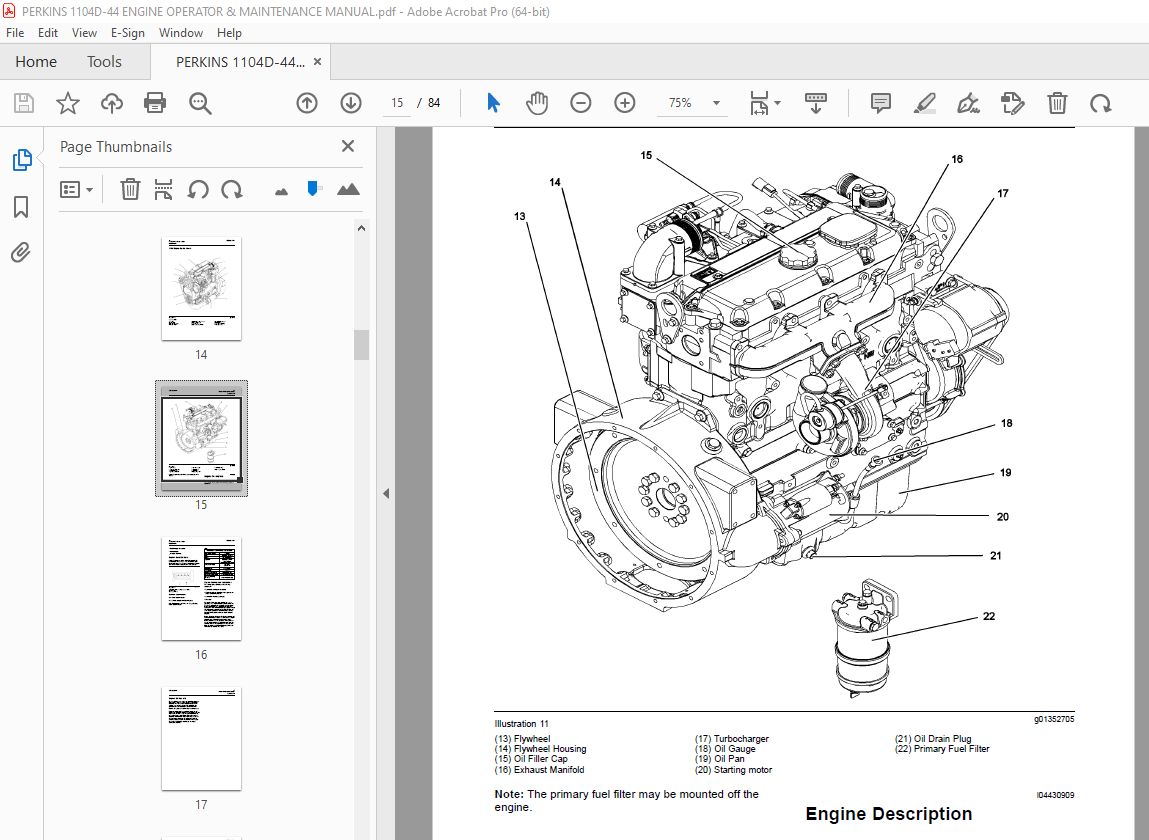
Task: Switch to the Home tab
Action: pos(36,62)
